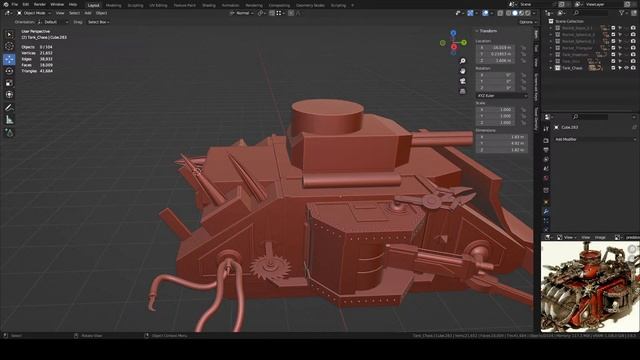
Task: Toggle camera view with the camera icon
Action: (x=462, y=81)
